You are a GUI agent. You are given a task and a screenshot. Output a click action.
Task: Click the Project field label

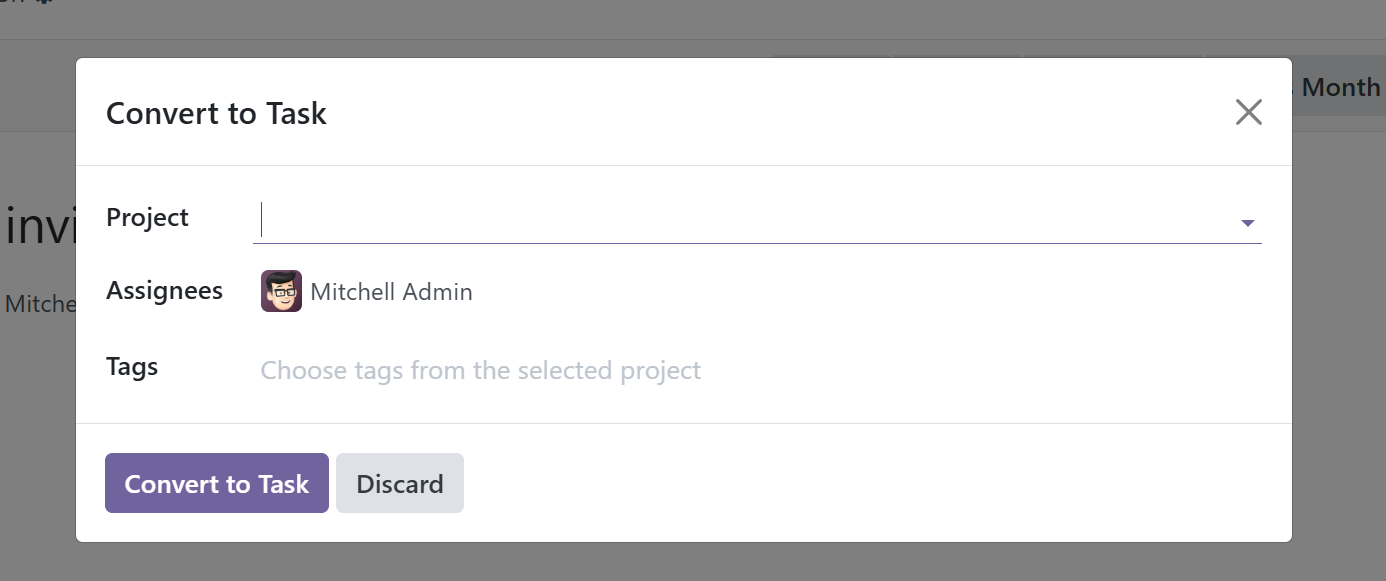point(147,217)
